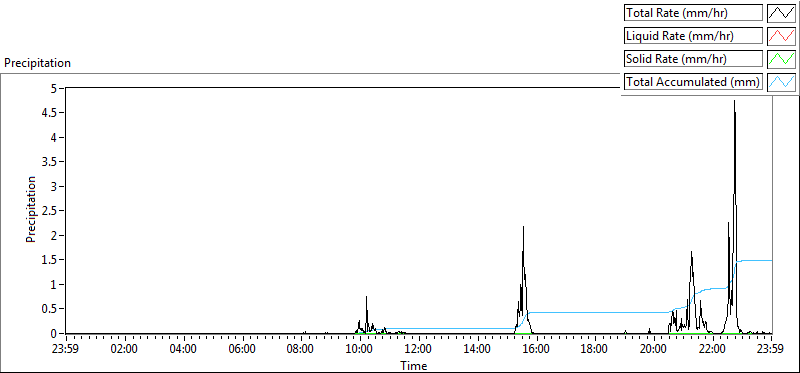Click the 23:59 start time label
Screen dimensions: 800x373
click(66, 350)
